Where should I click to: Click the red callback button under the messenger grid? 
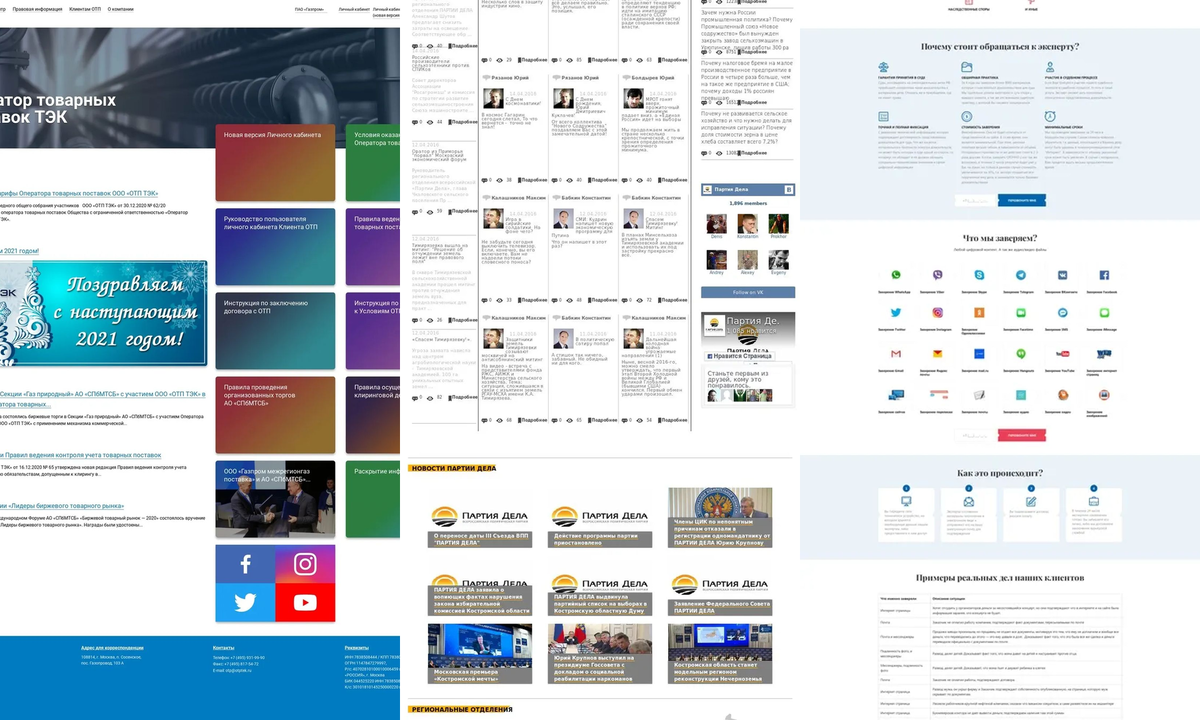1022,435
